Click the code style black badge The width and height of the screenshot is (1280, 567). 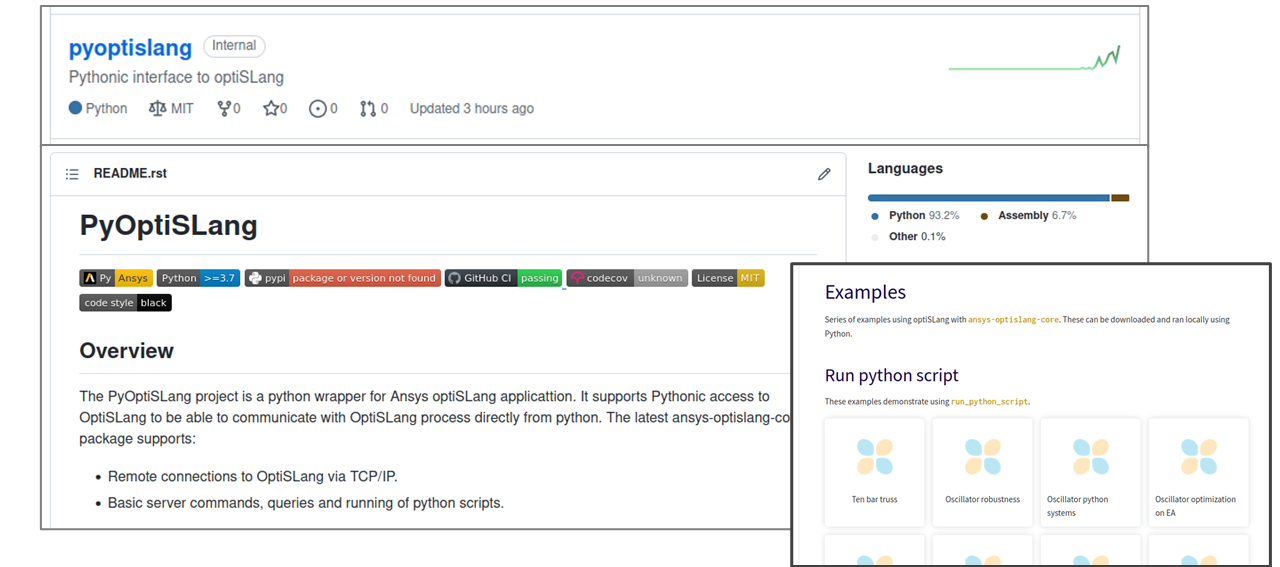125,303
